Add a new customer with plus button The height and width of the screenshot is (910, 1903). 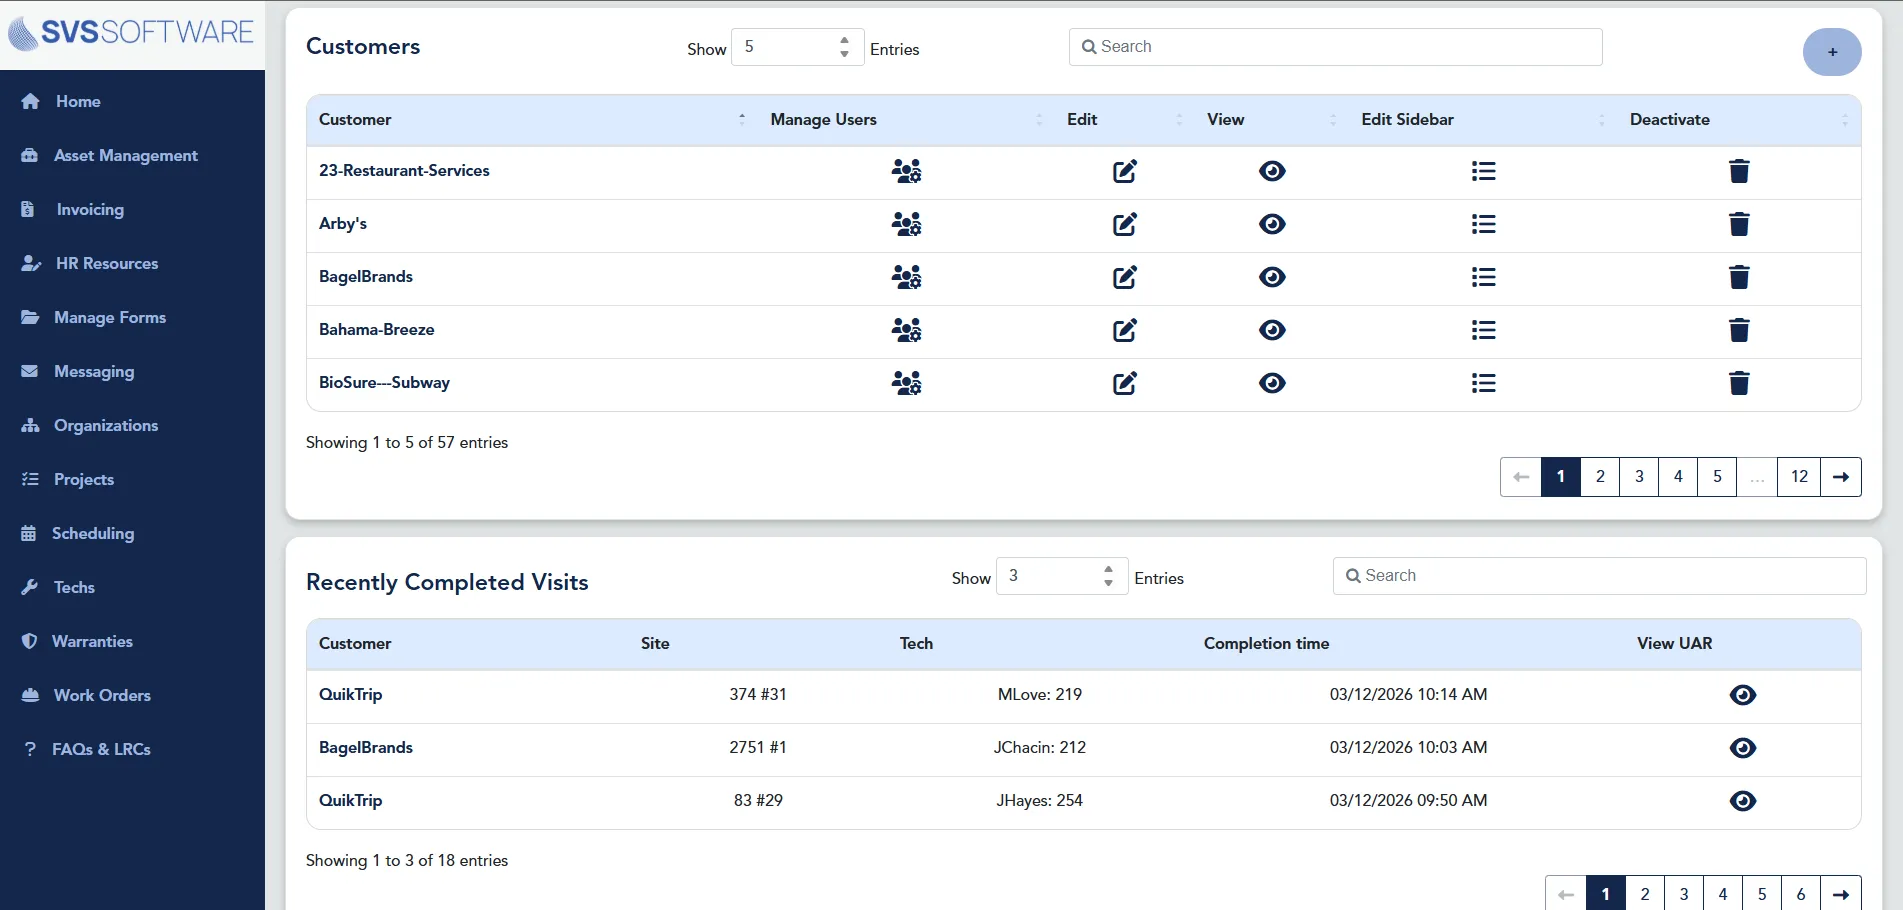[x=1832, y=52]
